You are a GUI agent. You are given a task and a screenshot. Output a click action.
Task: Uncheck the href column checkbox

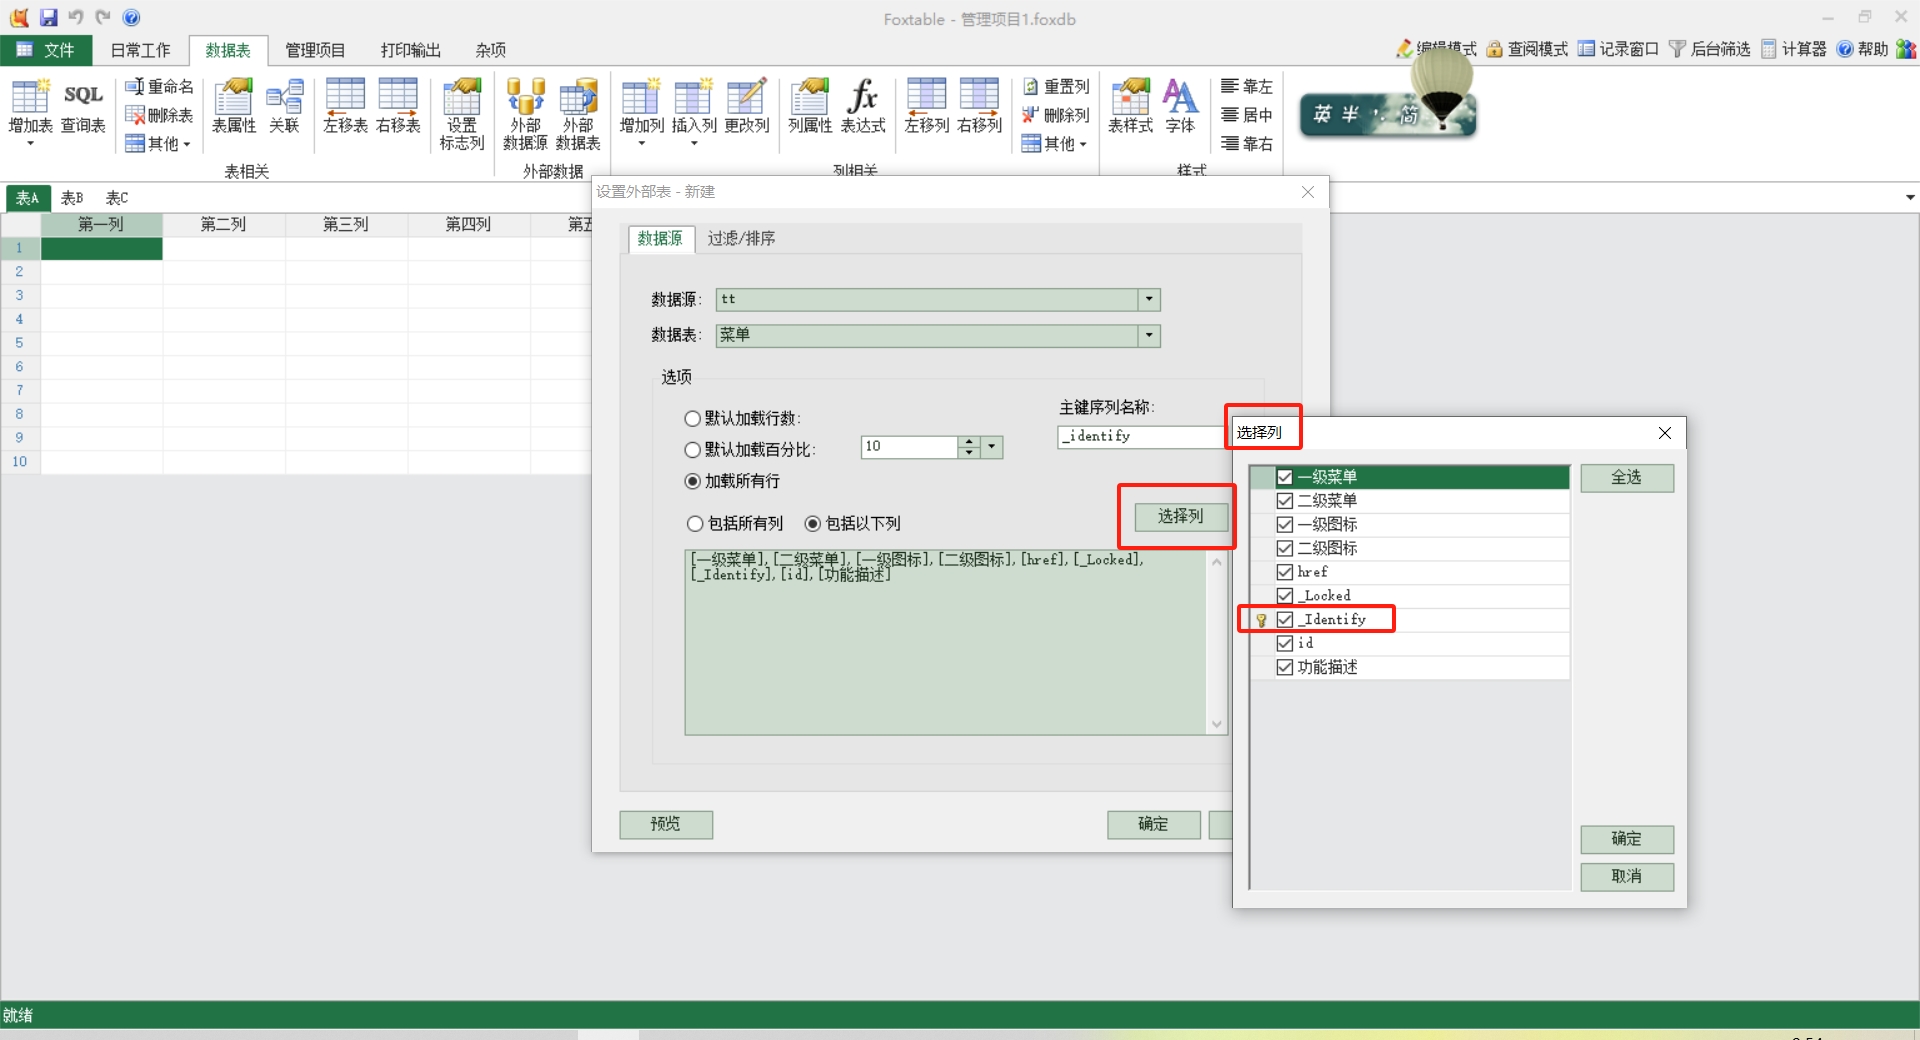tap(1285, 572)
